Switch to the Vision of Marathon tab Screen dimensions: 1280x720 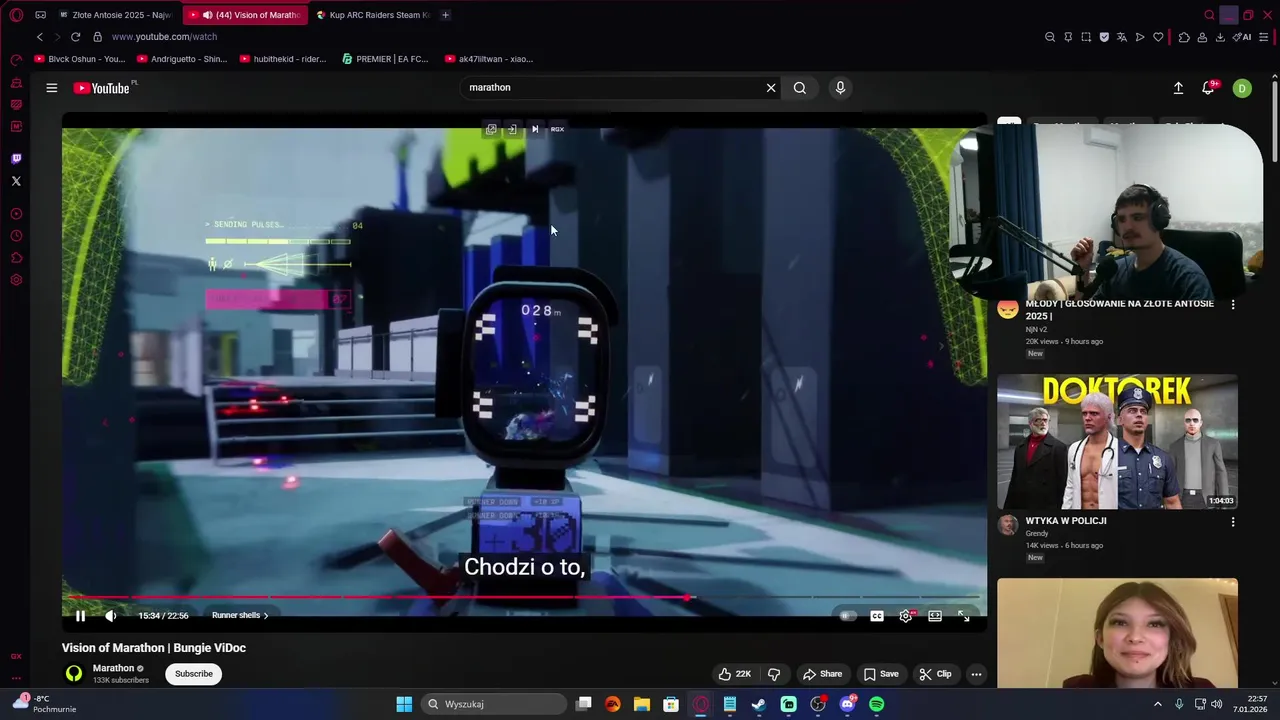coord(246,15)
